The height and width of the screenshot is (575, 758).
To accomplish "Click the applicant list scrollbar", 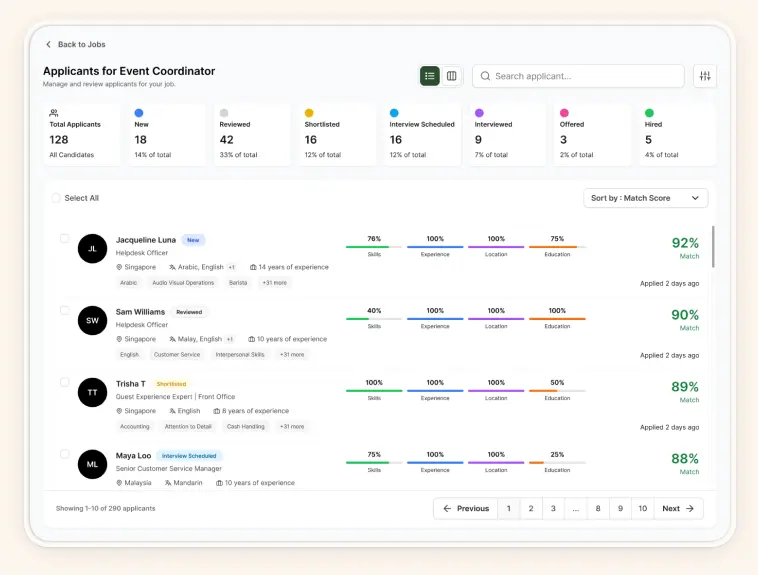I will click(713, 247).
